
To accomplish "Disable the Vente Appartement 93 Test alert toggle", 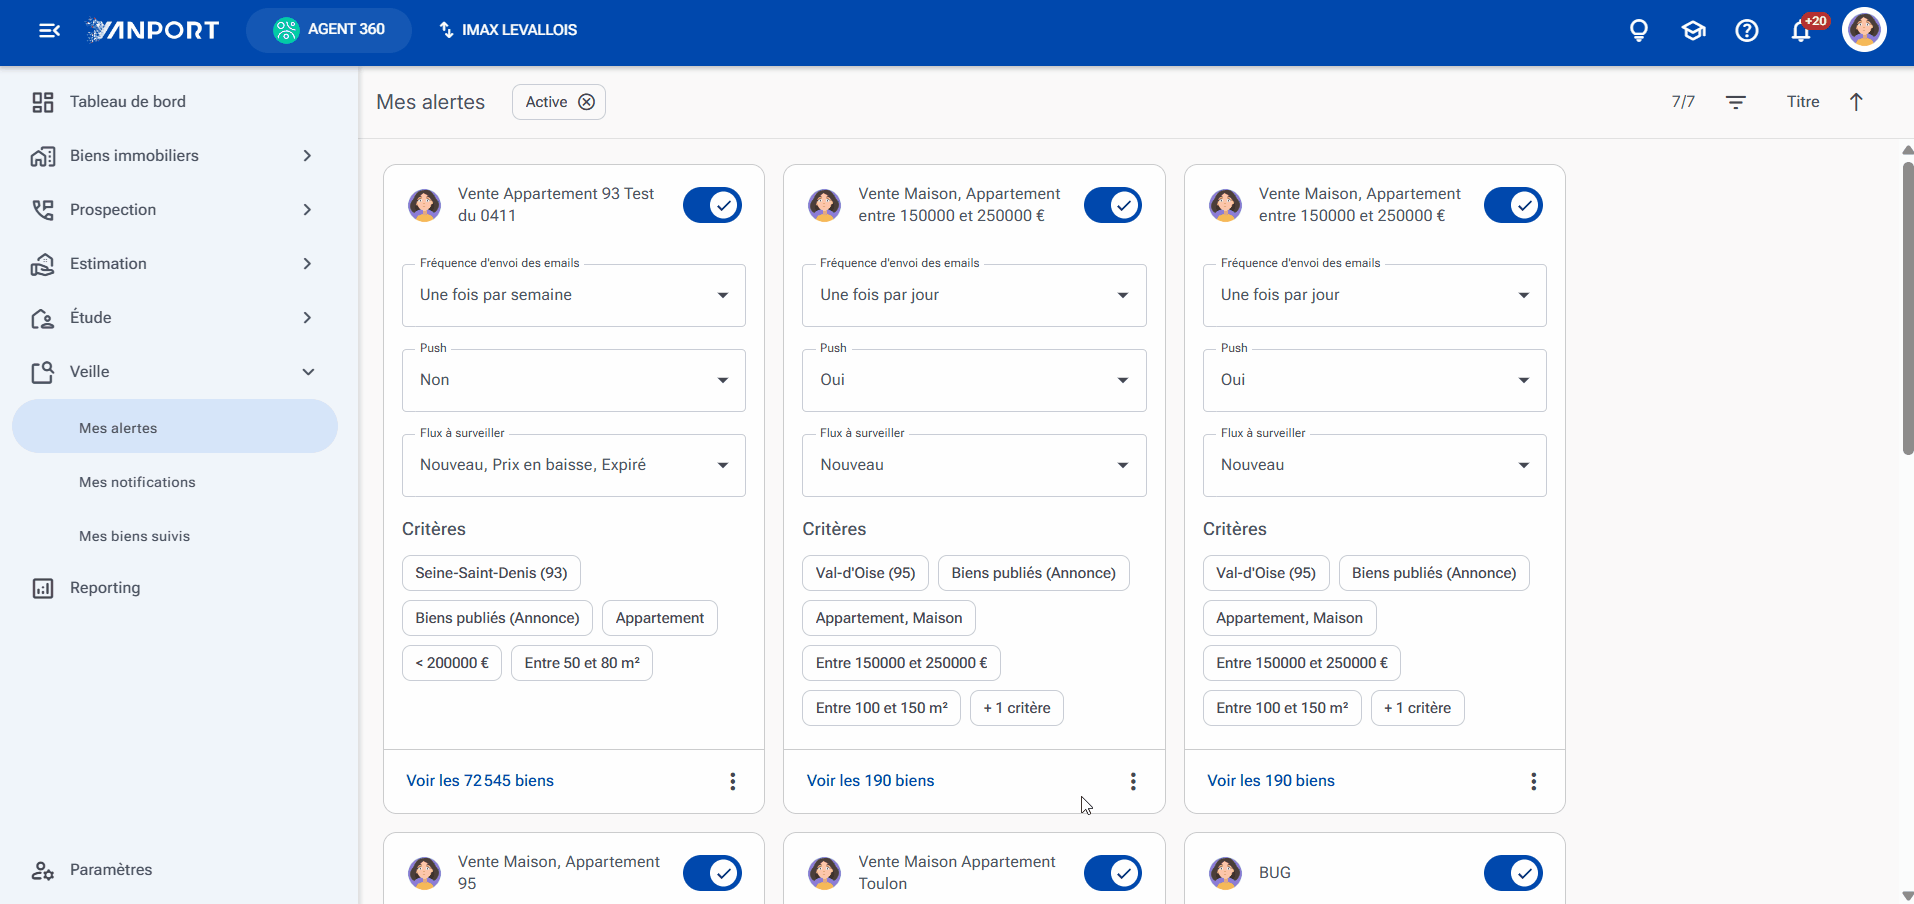I will [x=712, y=205].
